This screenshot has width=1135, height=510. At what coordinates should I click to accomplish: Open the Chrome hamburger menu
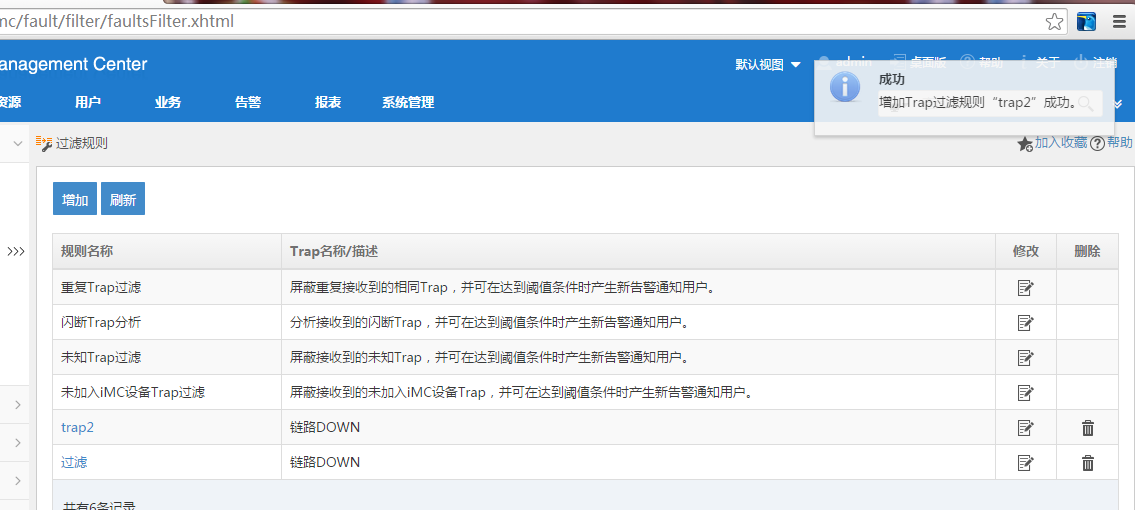[1119, 21]
